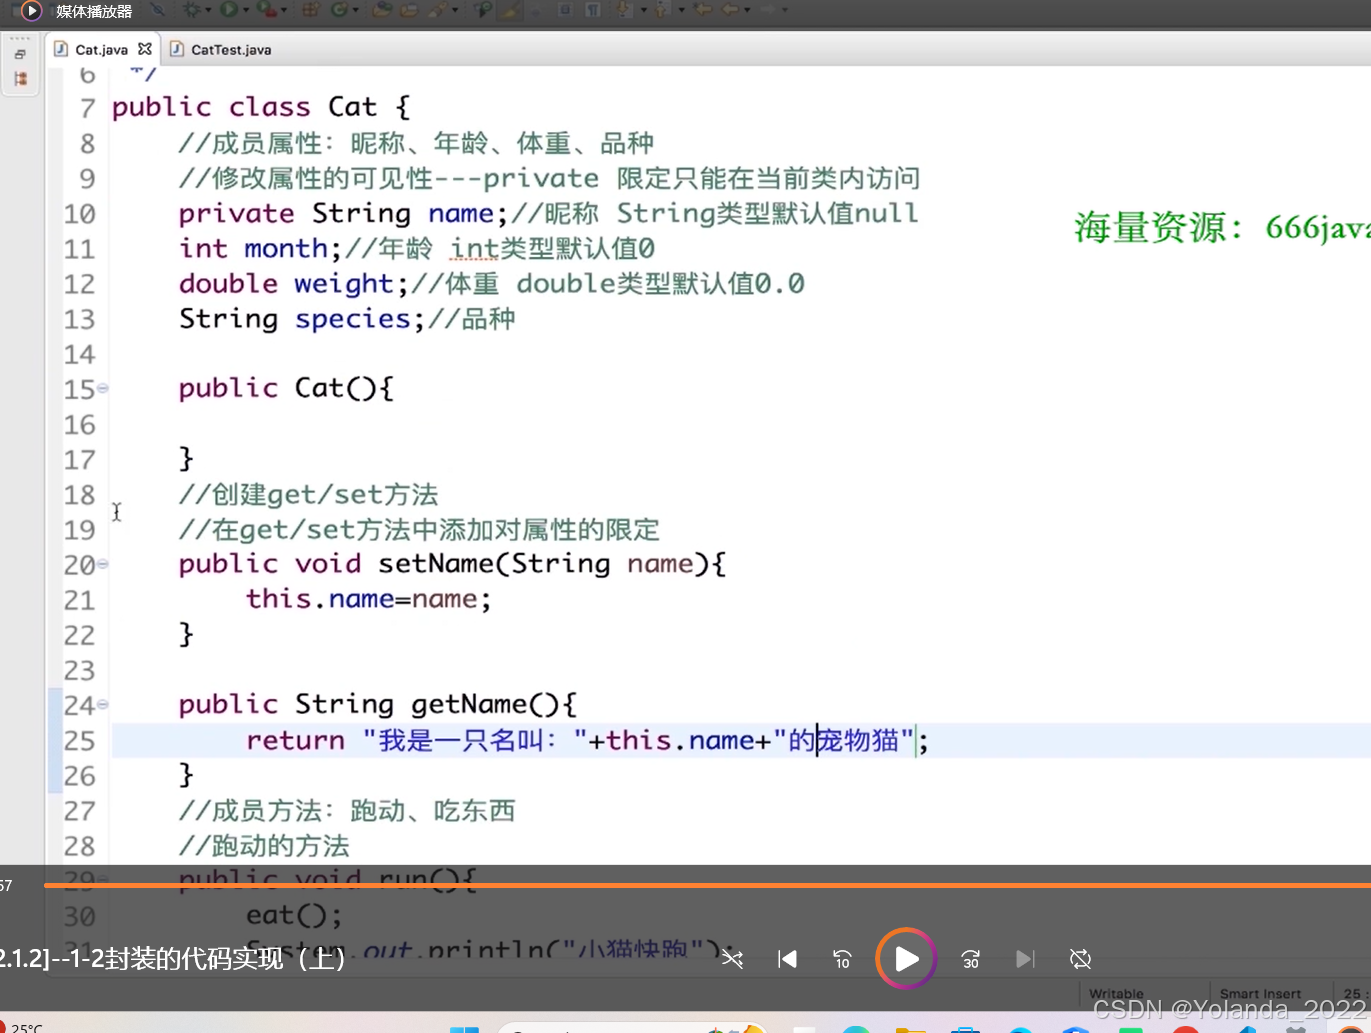Click the 'private' keyword on line 10
The image size is (1371, 1033).
tap(236, 214)
